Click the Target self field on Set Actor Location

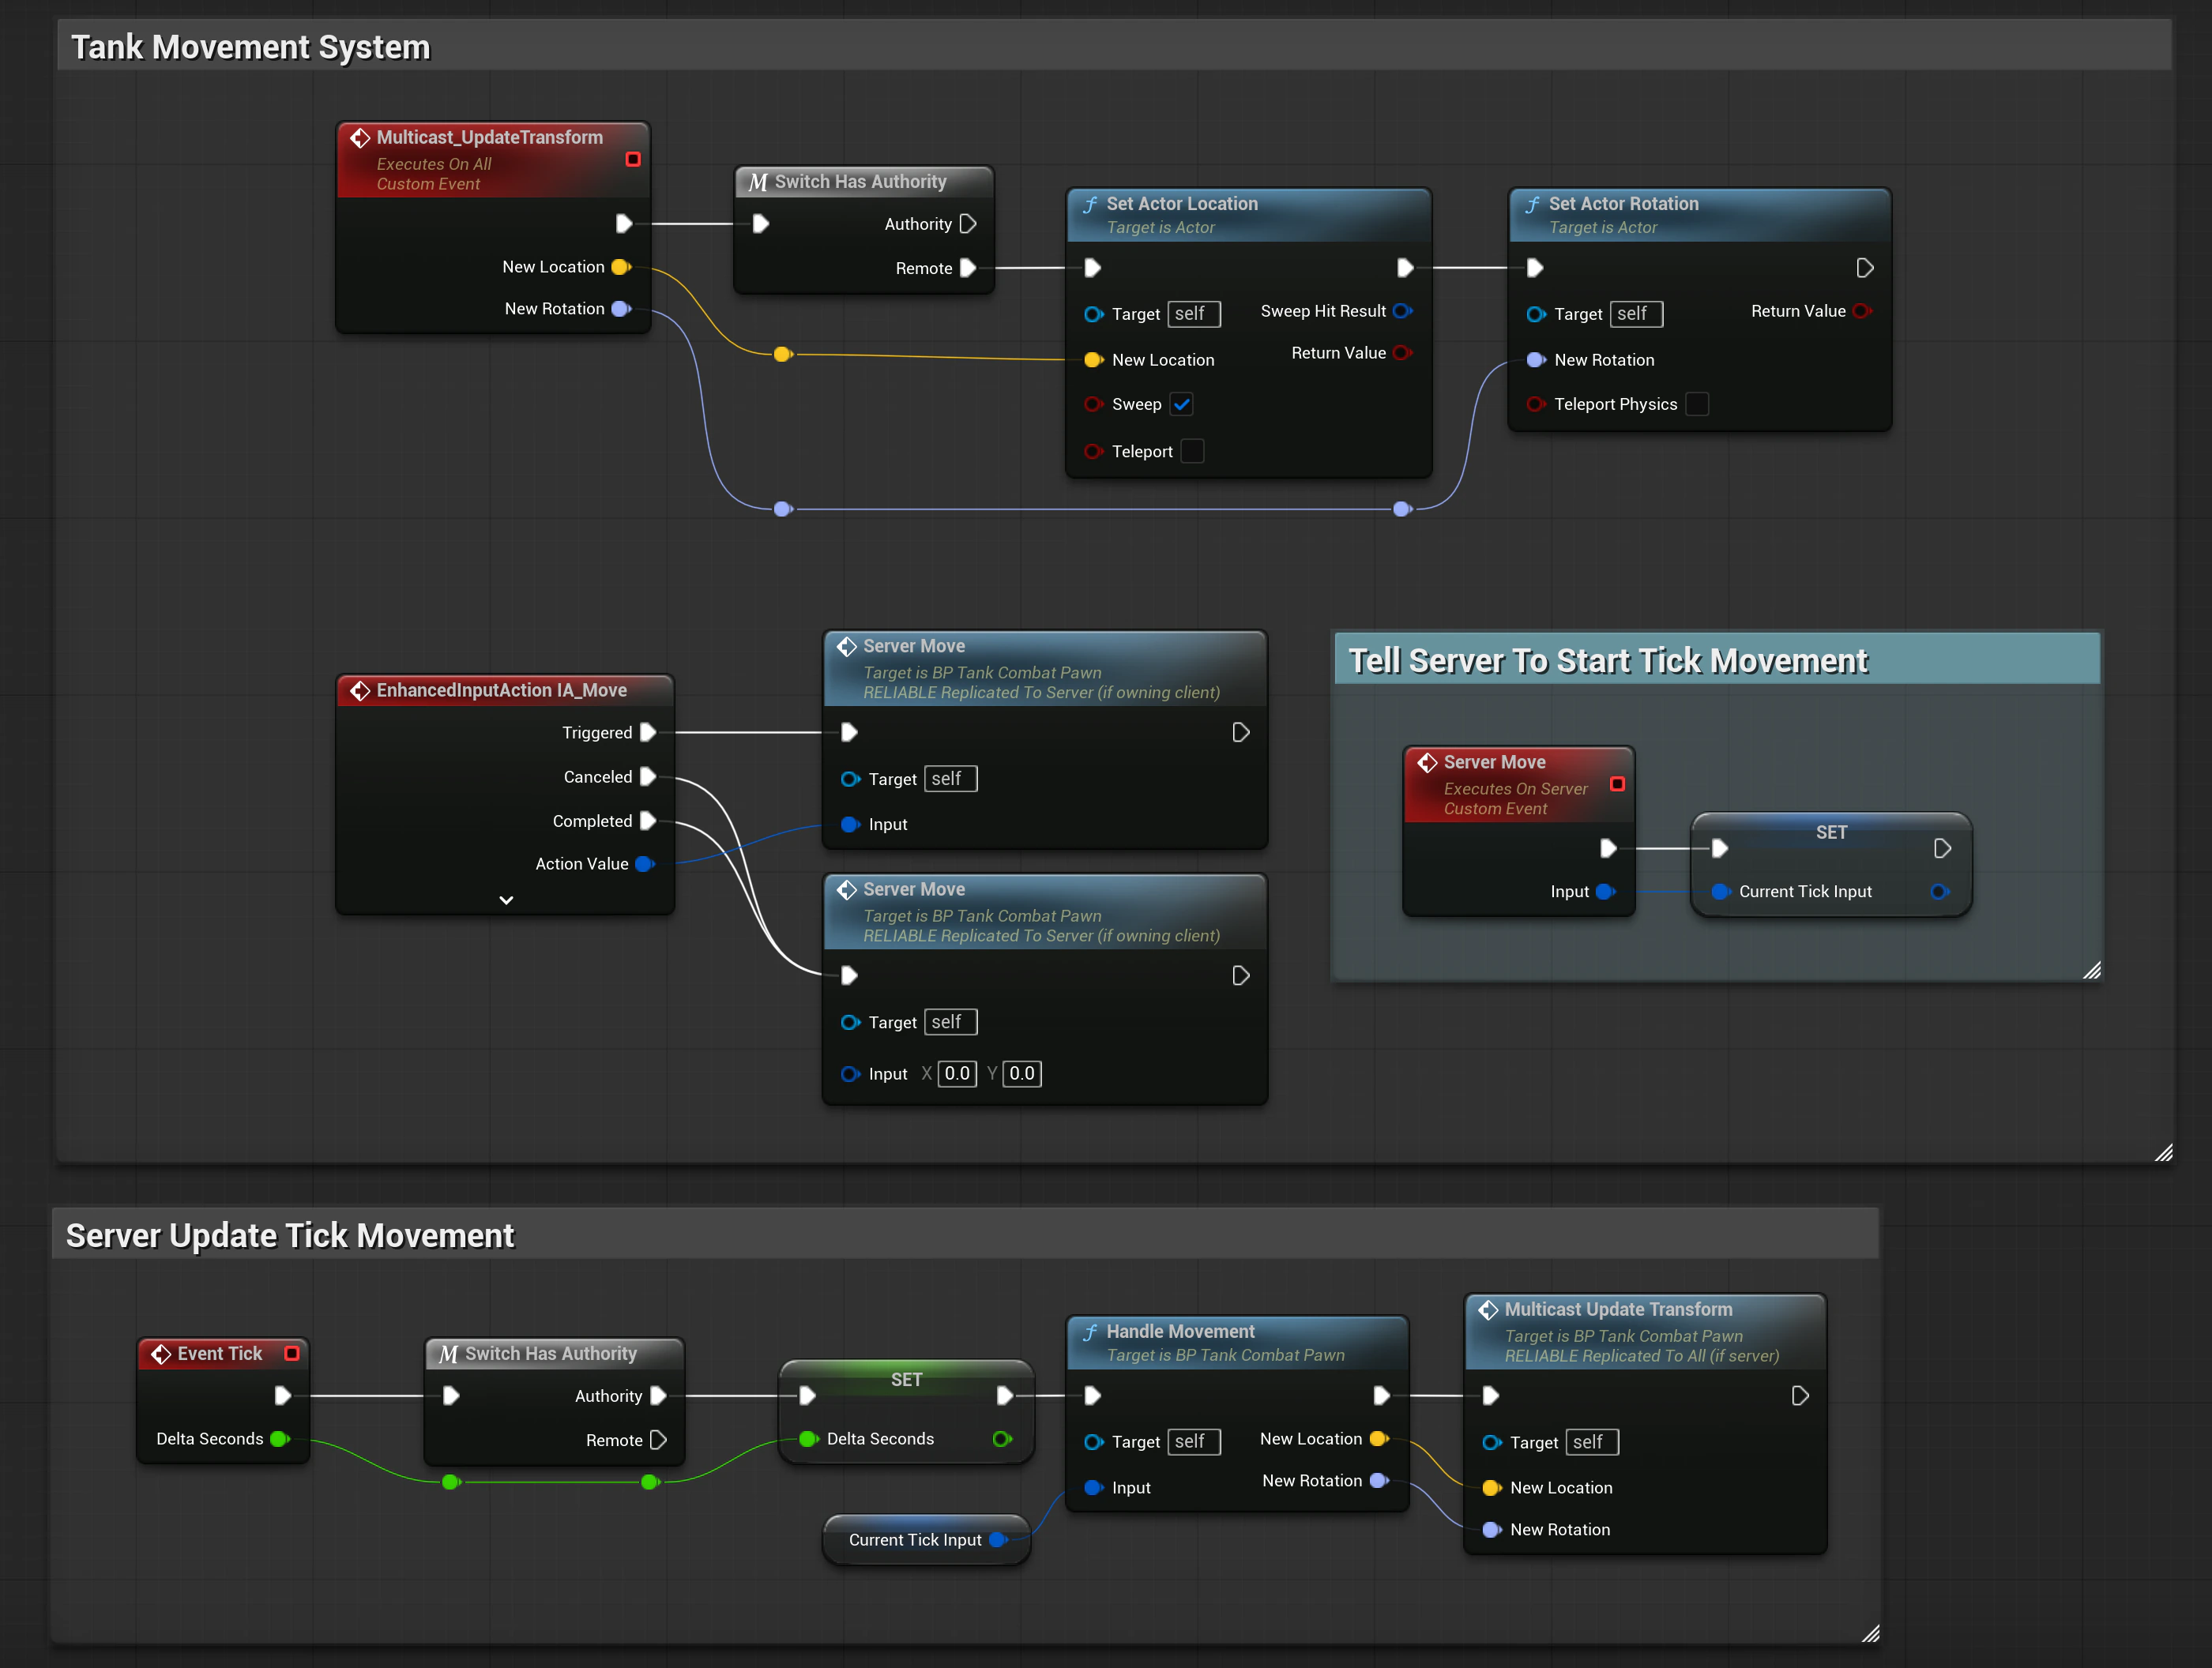click(1194, 314)
